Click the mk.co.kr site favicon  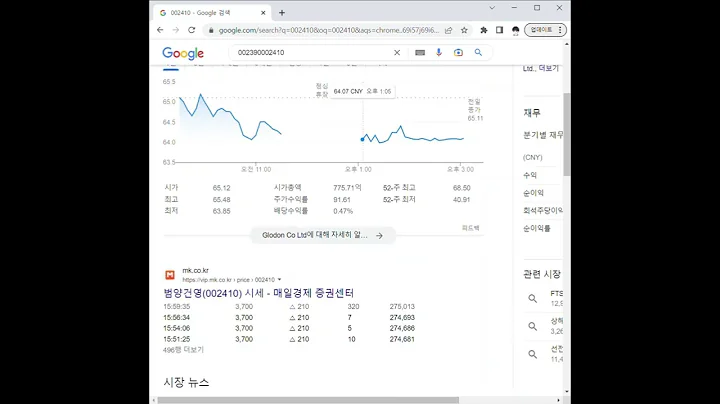coord(170,275)
